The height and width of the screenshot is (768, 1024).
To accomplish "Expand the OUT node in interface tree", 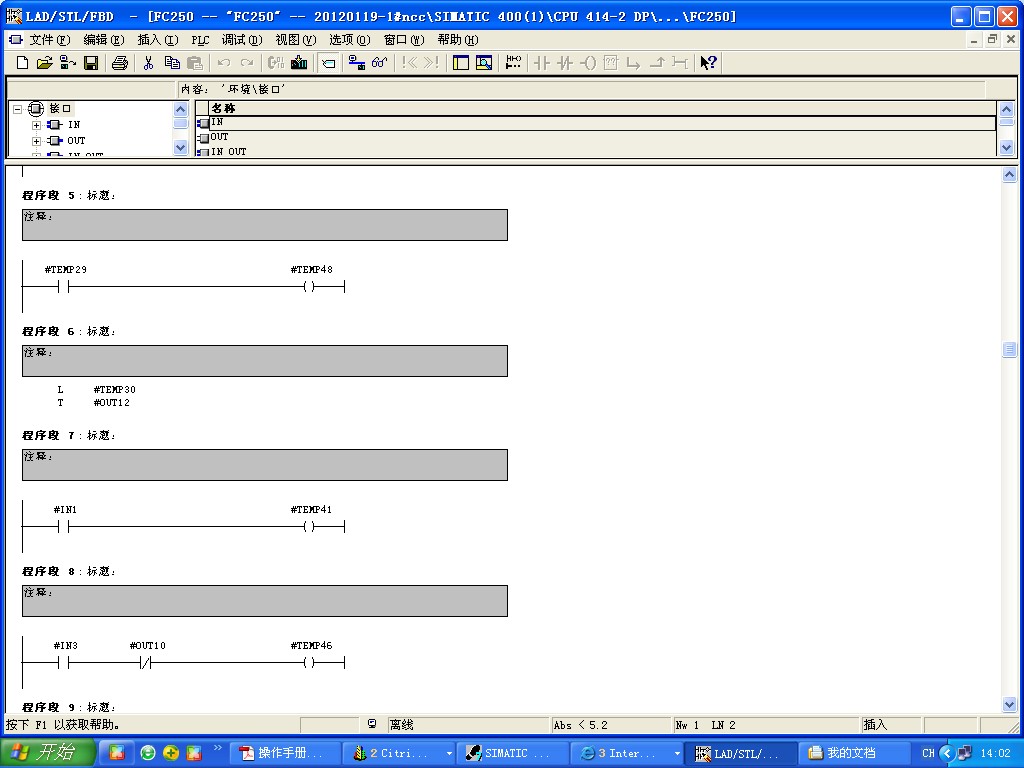I will tap(37, 141).
